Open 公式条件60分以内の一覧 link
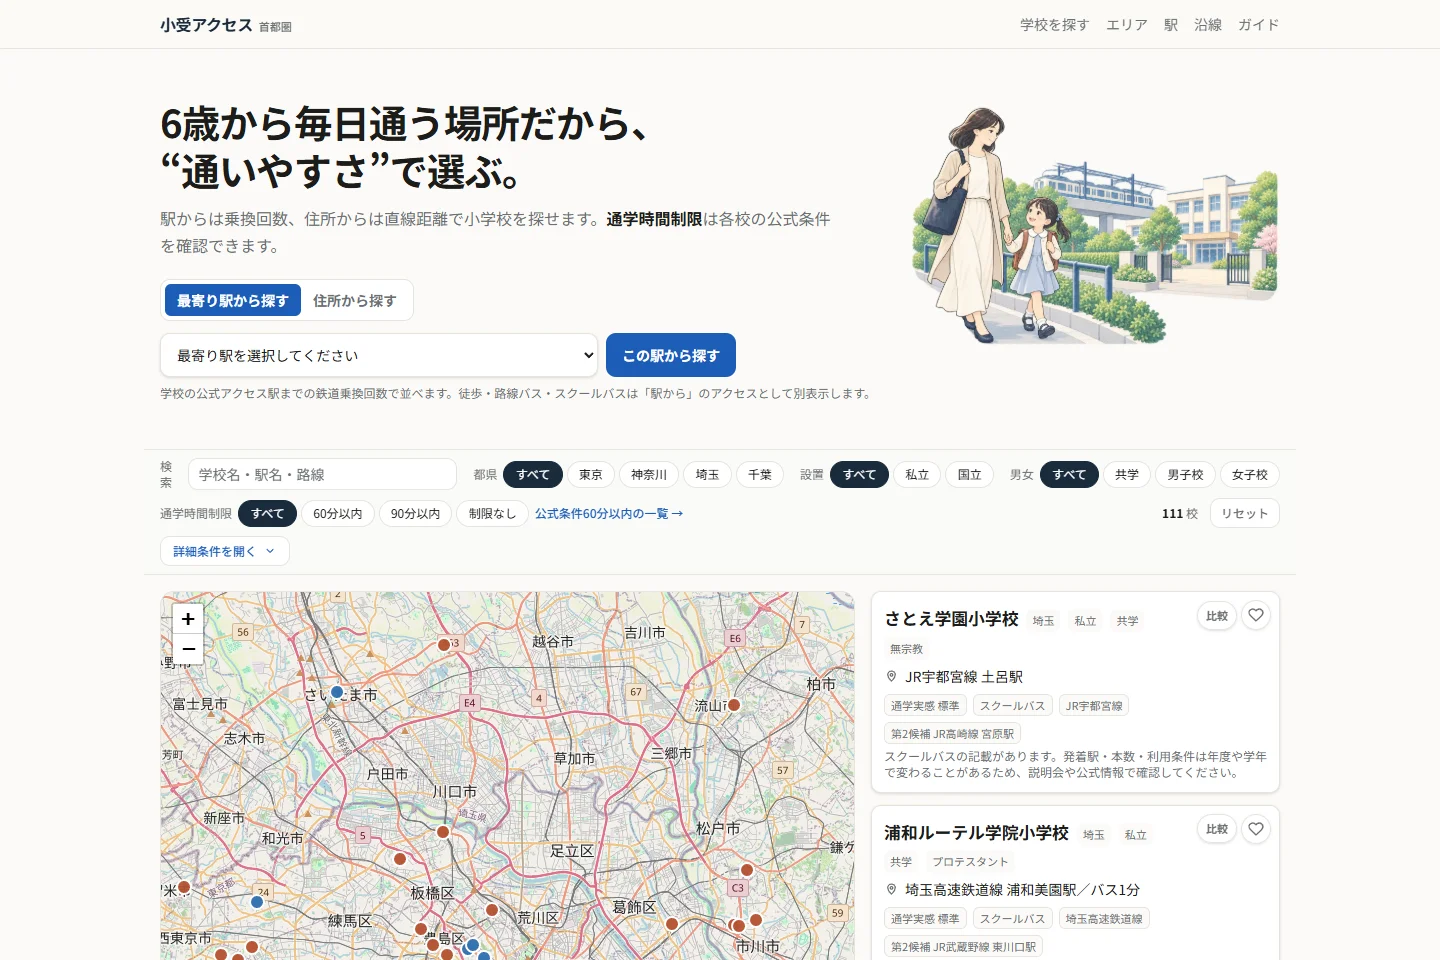Image resolution: width=1440 pixels, height=960 pixels. point(609,514)
